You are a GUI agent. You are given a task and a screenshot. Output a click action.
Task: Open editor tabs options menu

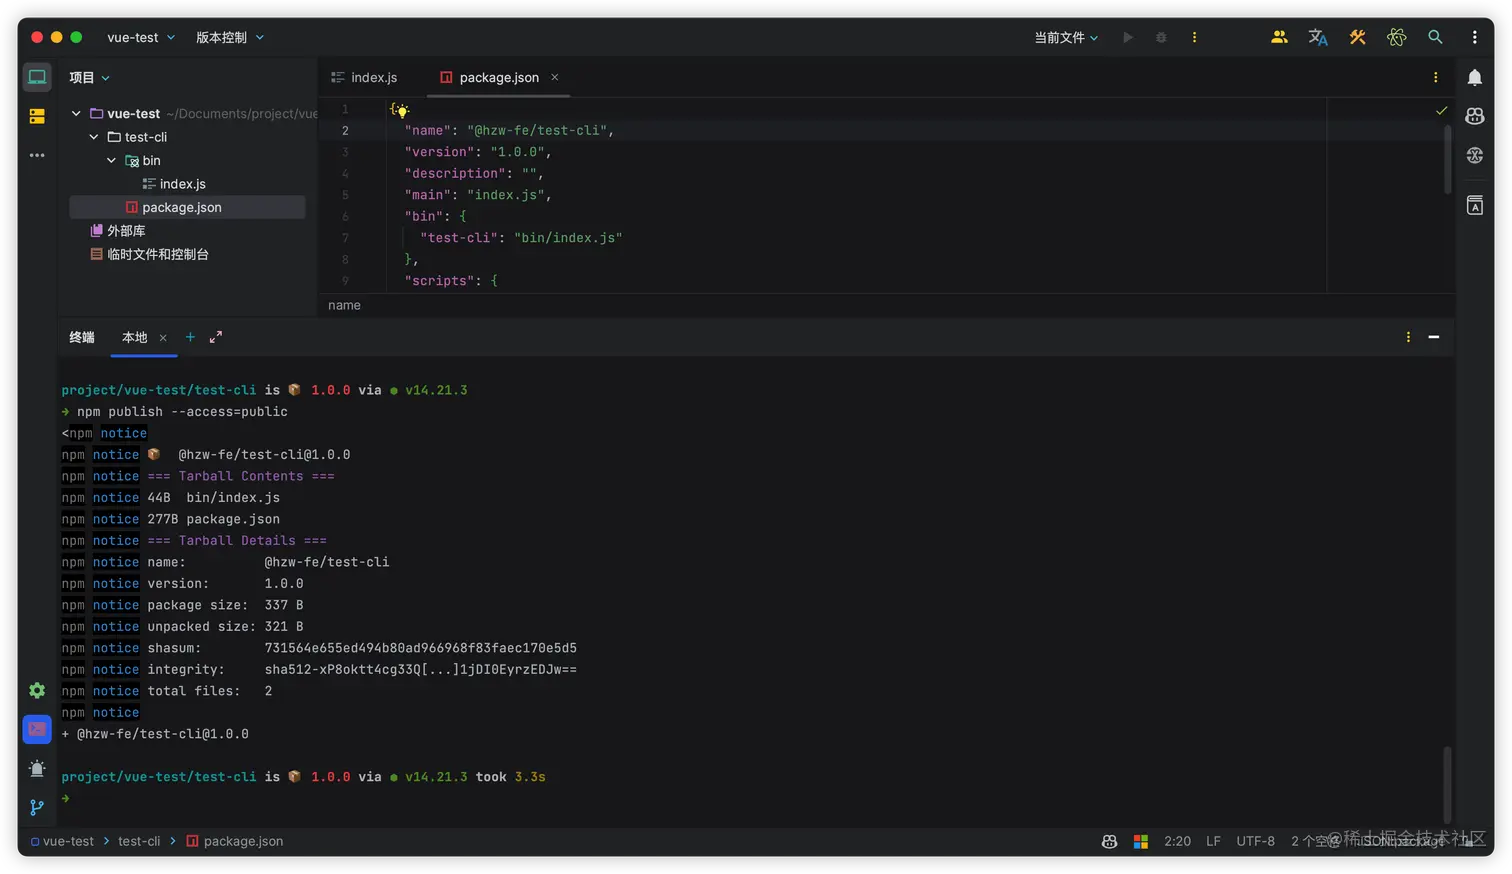pyautogui.click(x=1435, y=77)
